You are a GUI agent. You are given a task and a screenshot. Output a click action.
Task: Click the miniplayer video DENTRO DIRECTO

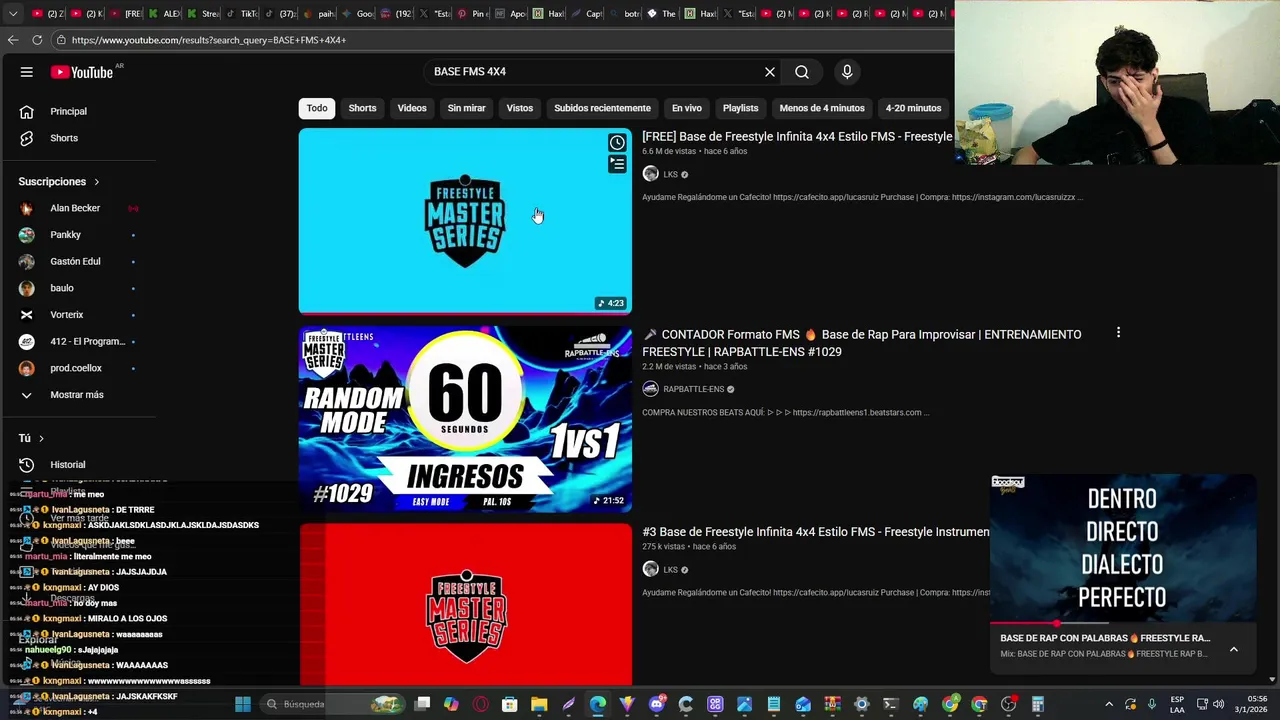(1122, 548)
